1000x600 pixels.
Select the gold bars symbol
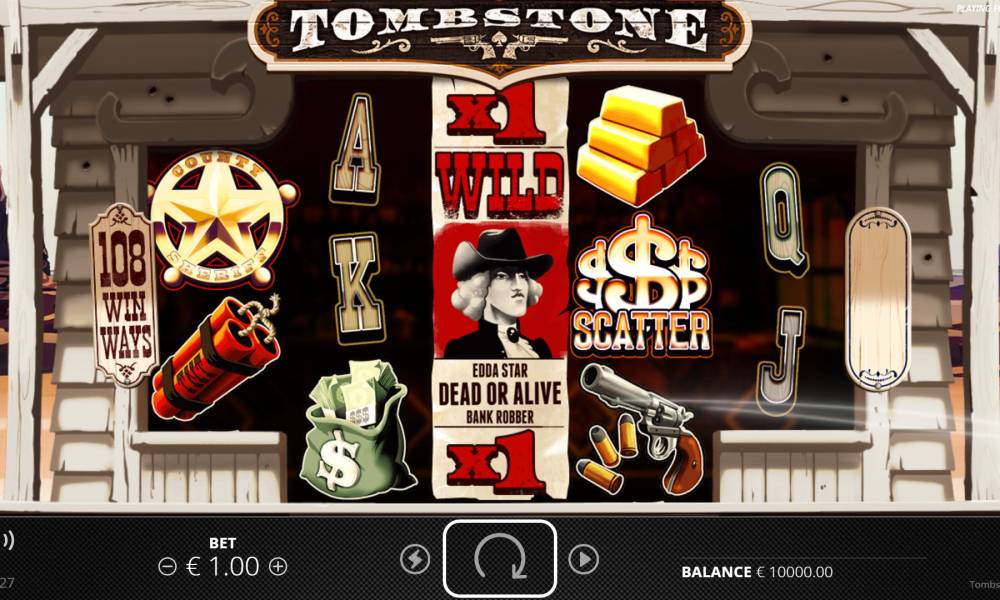pyautogui.click(x=640, y=145)
